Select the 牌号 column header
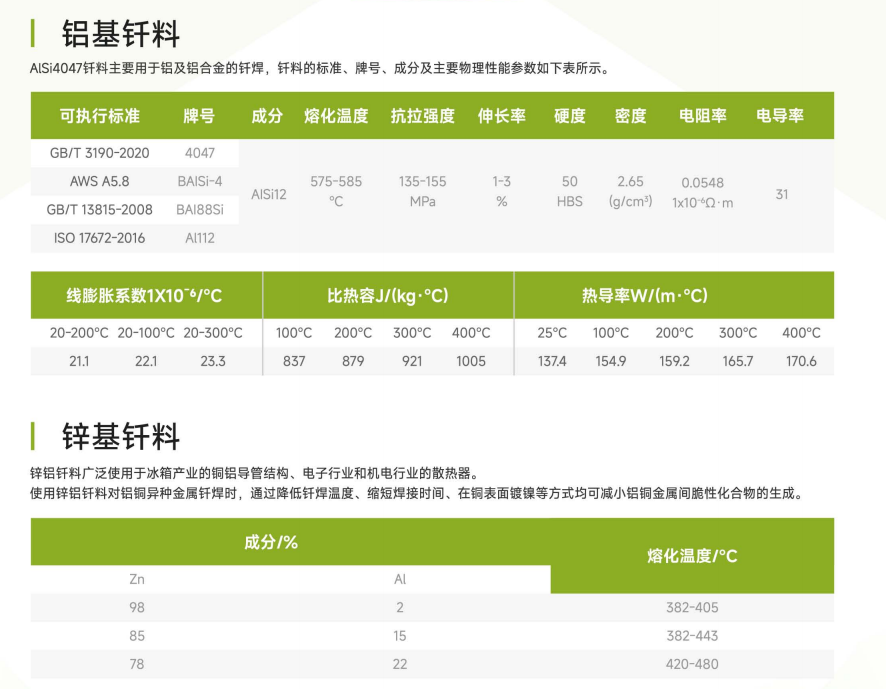 [199, 116]
